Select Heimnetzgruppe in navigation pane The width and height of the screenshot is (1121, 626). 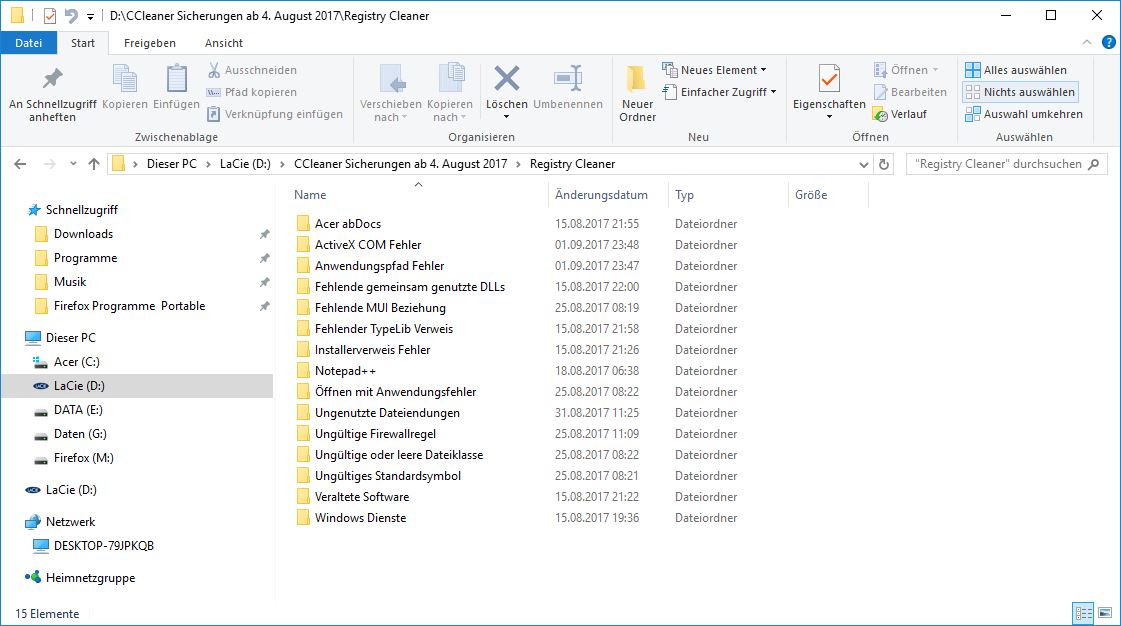pyautogui.click(x=90, y=578)
